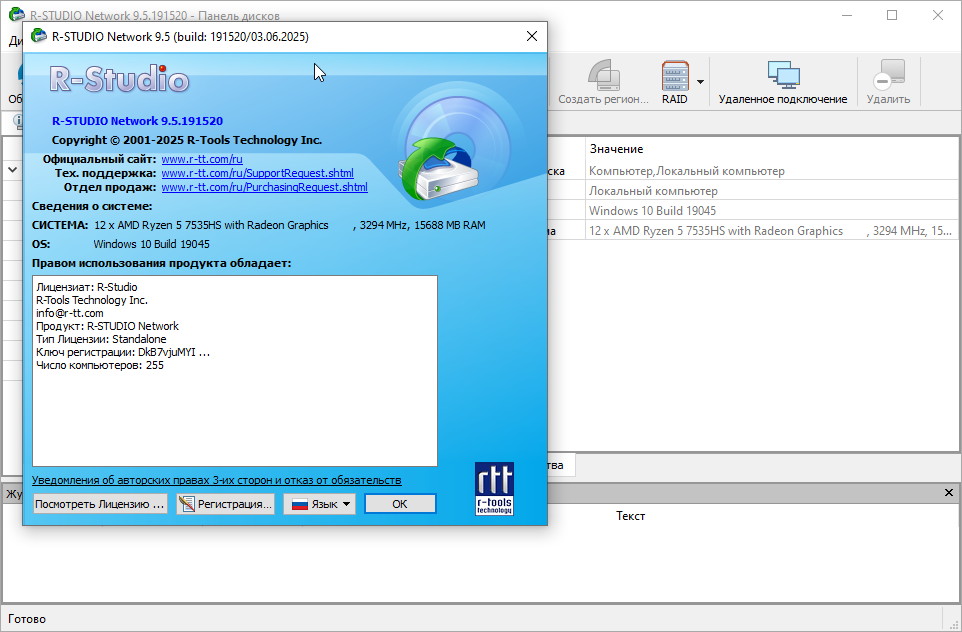Viewport: 962px width, 632px height.
Task: Click the R-Studio icon in main window title
Action: (x=17, y=14)
